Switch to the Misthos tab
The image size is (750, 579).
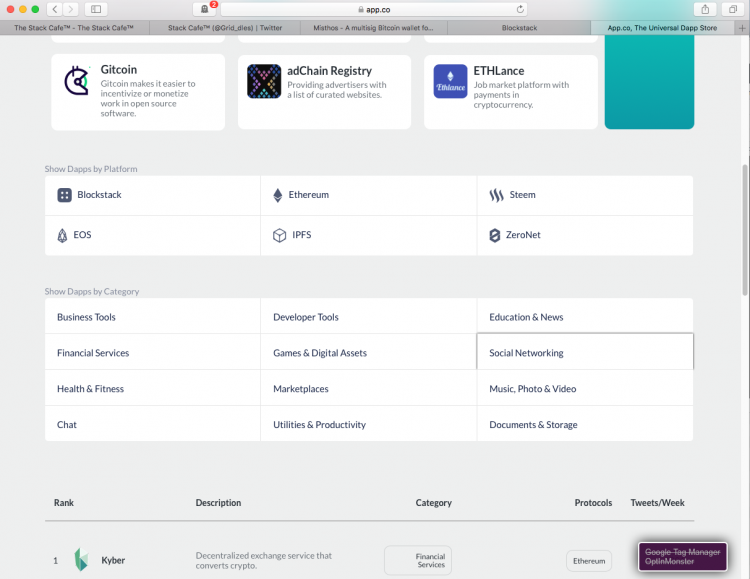374,28
